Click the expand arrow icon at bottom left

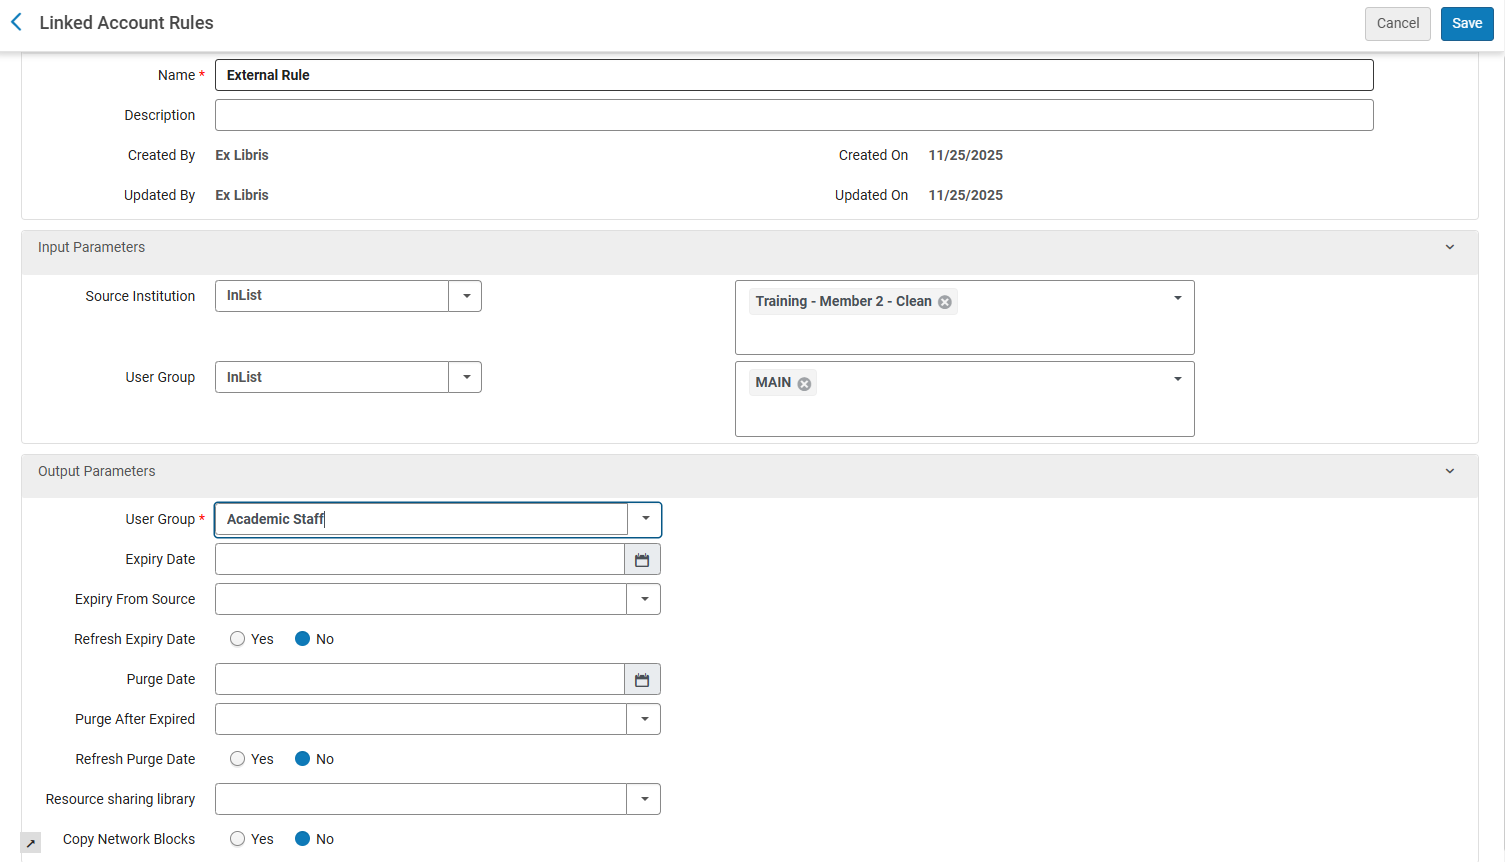(31, 843)
